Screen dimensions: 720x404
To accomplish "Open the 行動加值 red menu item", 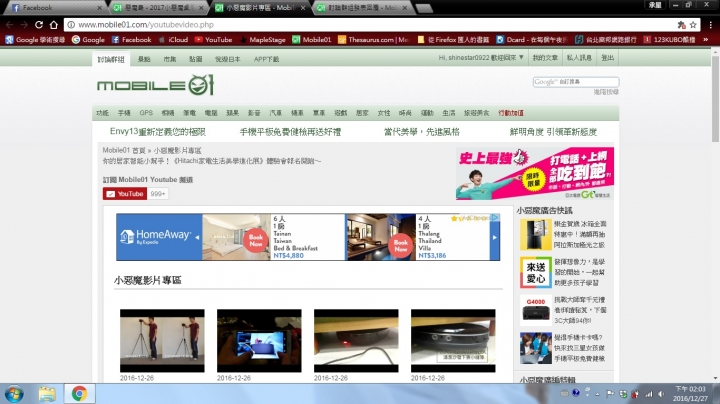I will point(511,113).
